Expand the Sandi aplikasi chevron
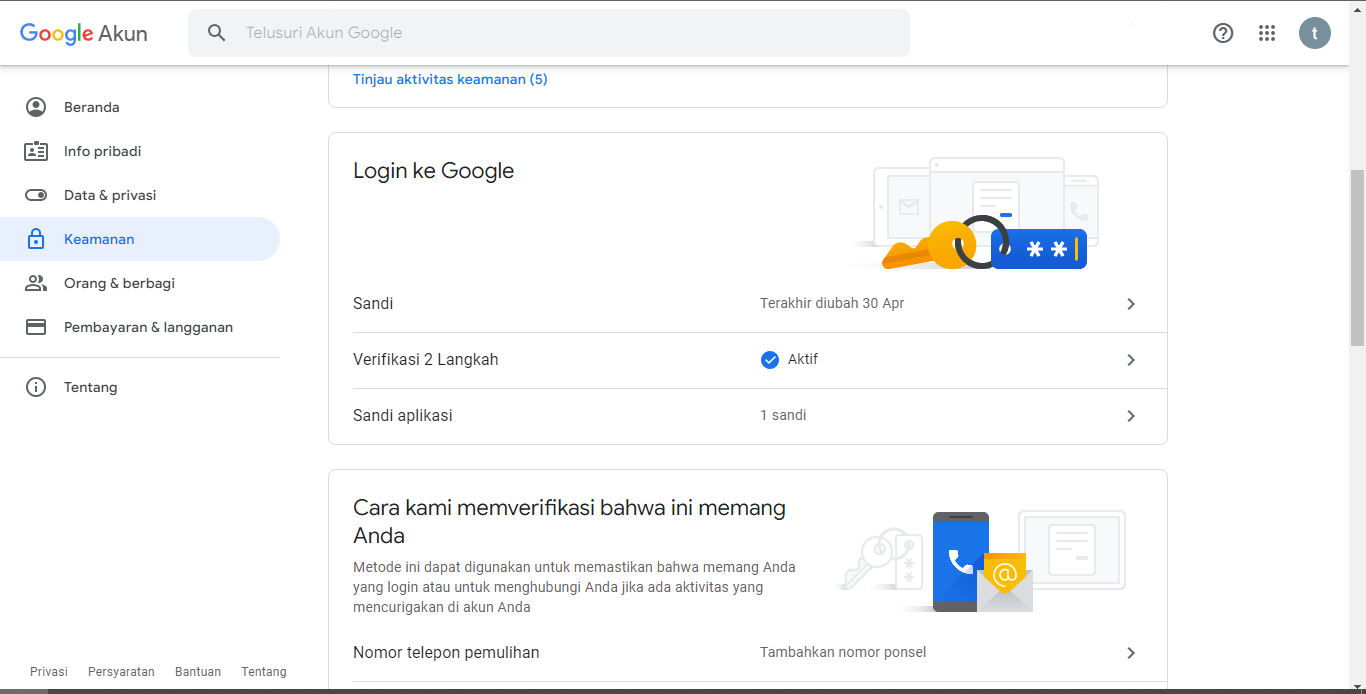 [1131, 416]
